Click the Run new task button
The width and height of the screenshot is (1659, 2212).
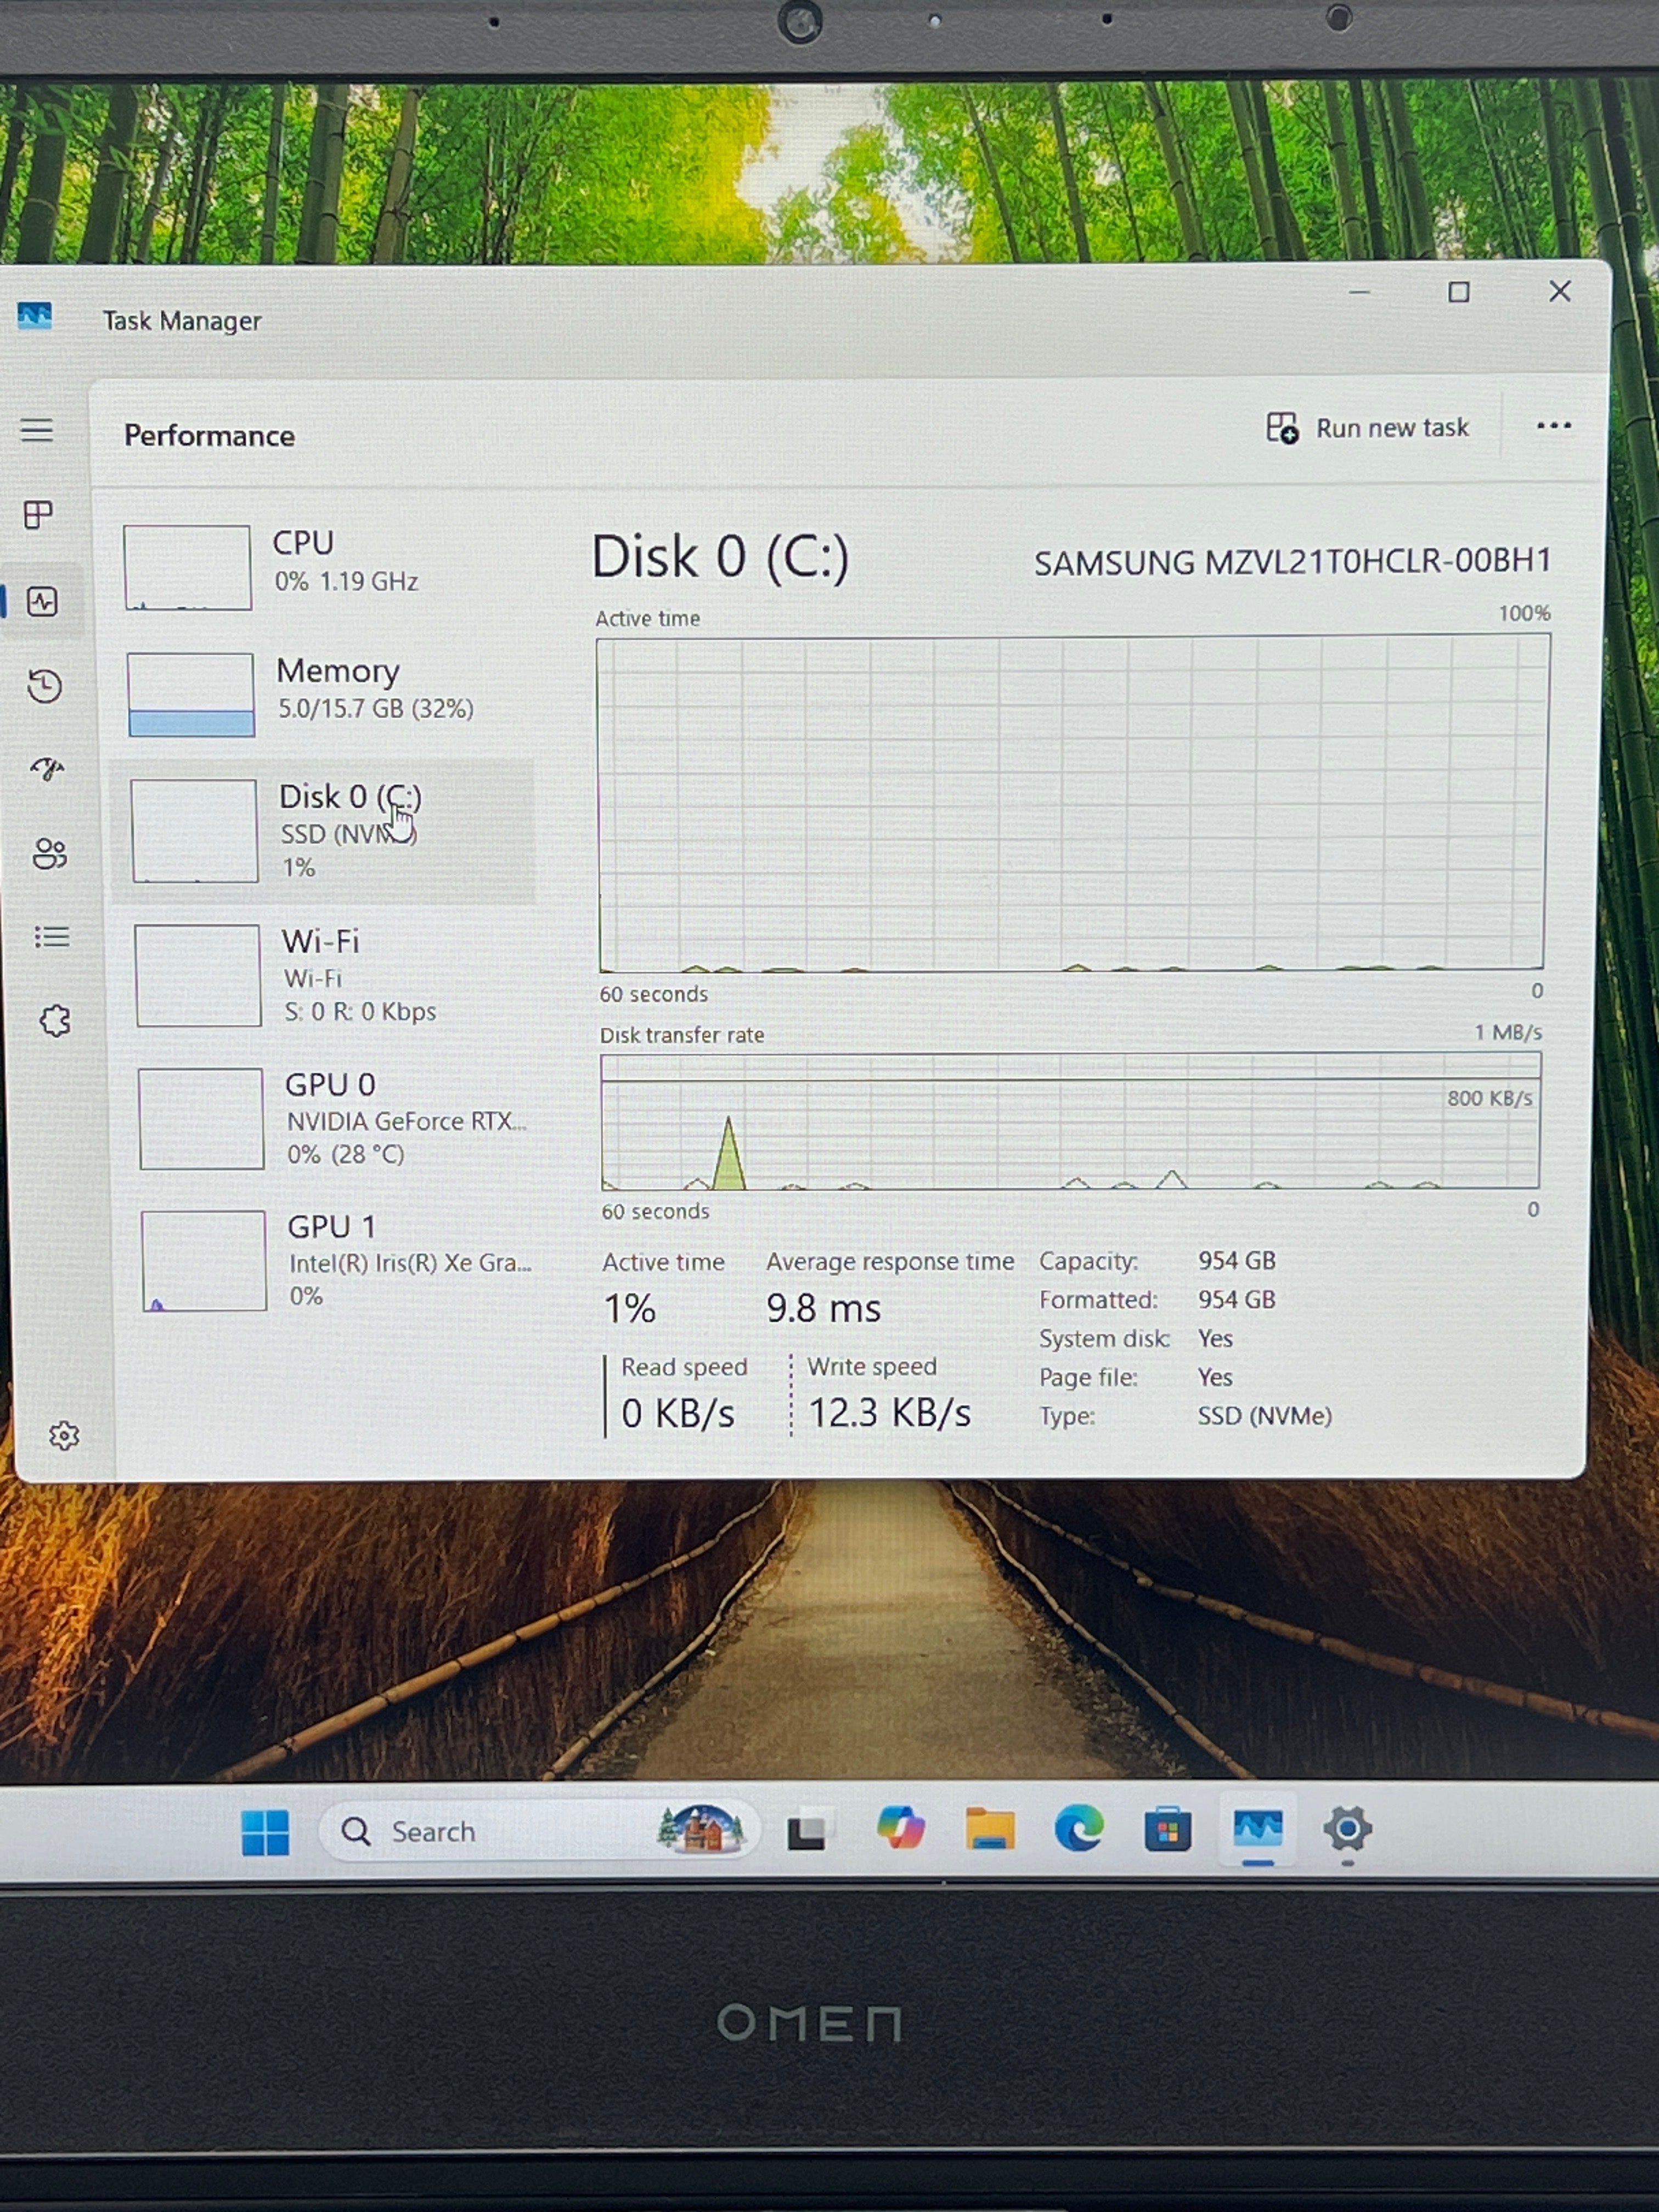pyautogui.click(x=1367, y=428)
